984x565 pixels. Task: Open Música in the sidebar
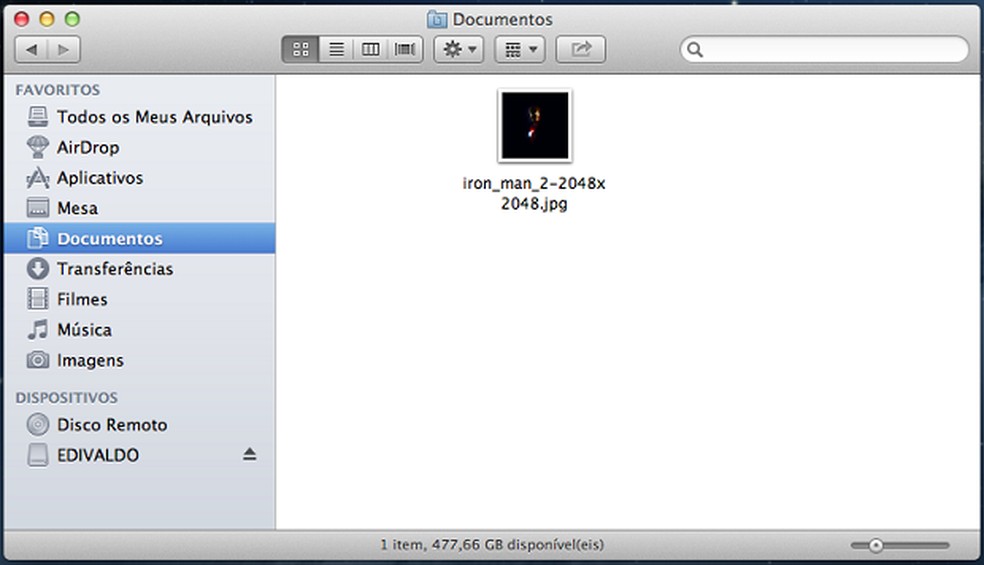(x=139, y=330)
